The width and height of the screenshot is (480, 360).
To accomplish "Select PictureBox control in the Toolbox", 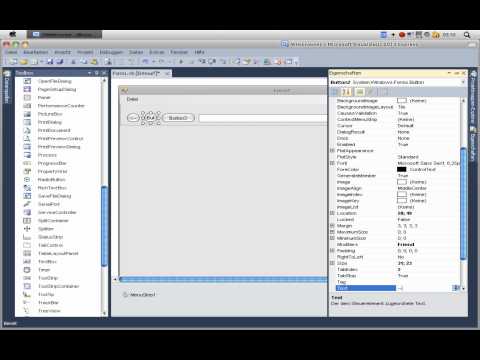I will [50, 114].
